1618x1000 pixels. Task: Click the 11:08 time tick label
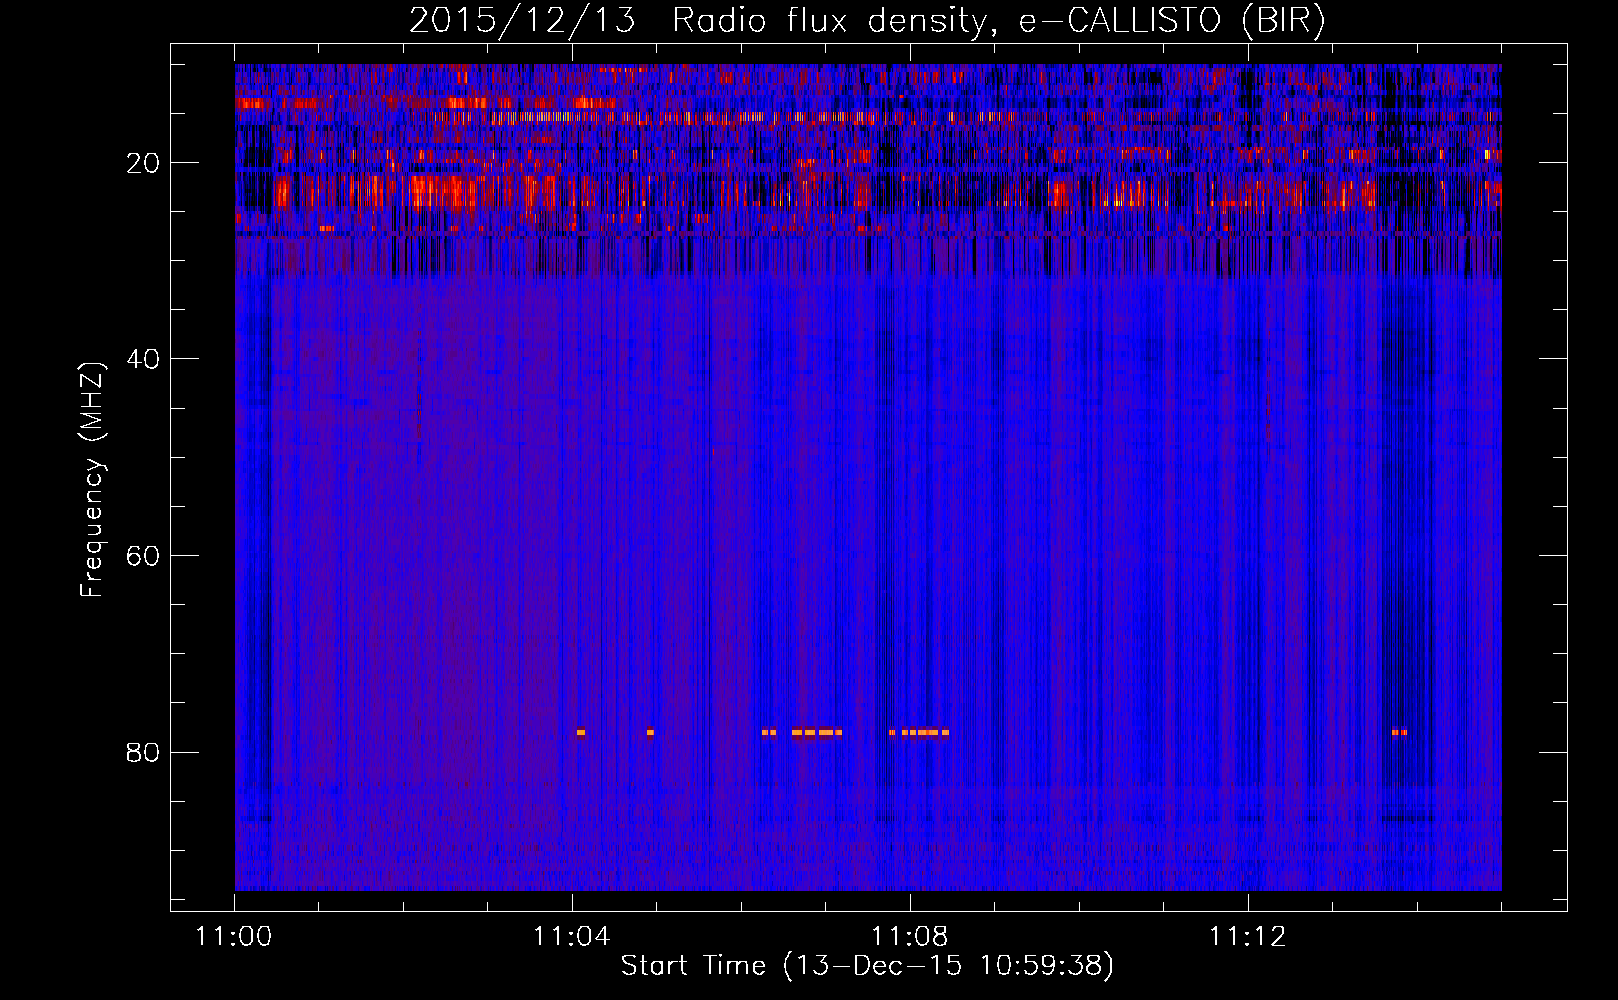pos(910,937)
